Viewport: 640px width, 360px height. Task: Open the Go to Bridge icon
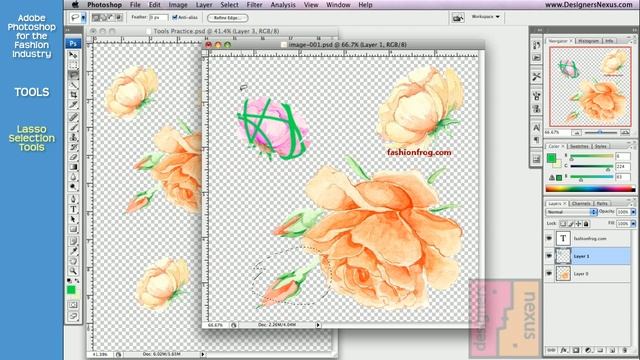click(458, 18)
